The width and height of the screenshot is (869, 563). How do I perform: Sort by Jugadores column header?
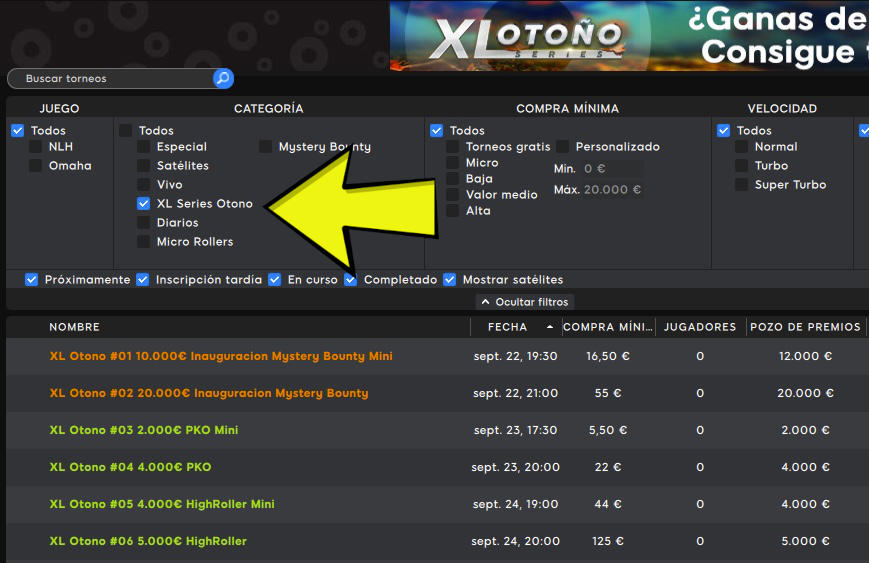point(700,327)
